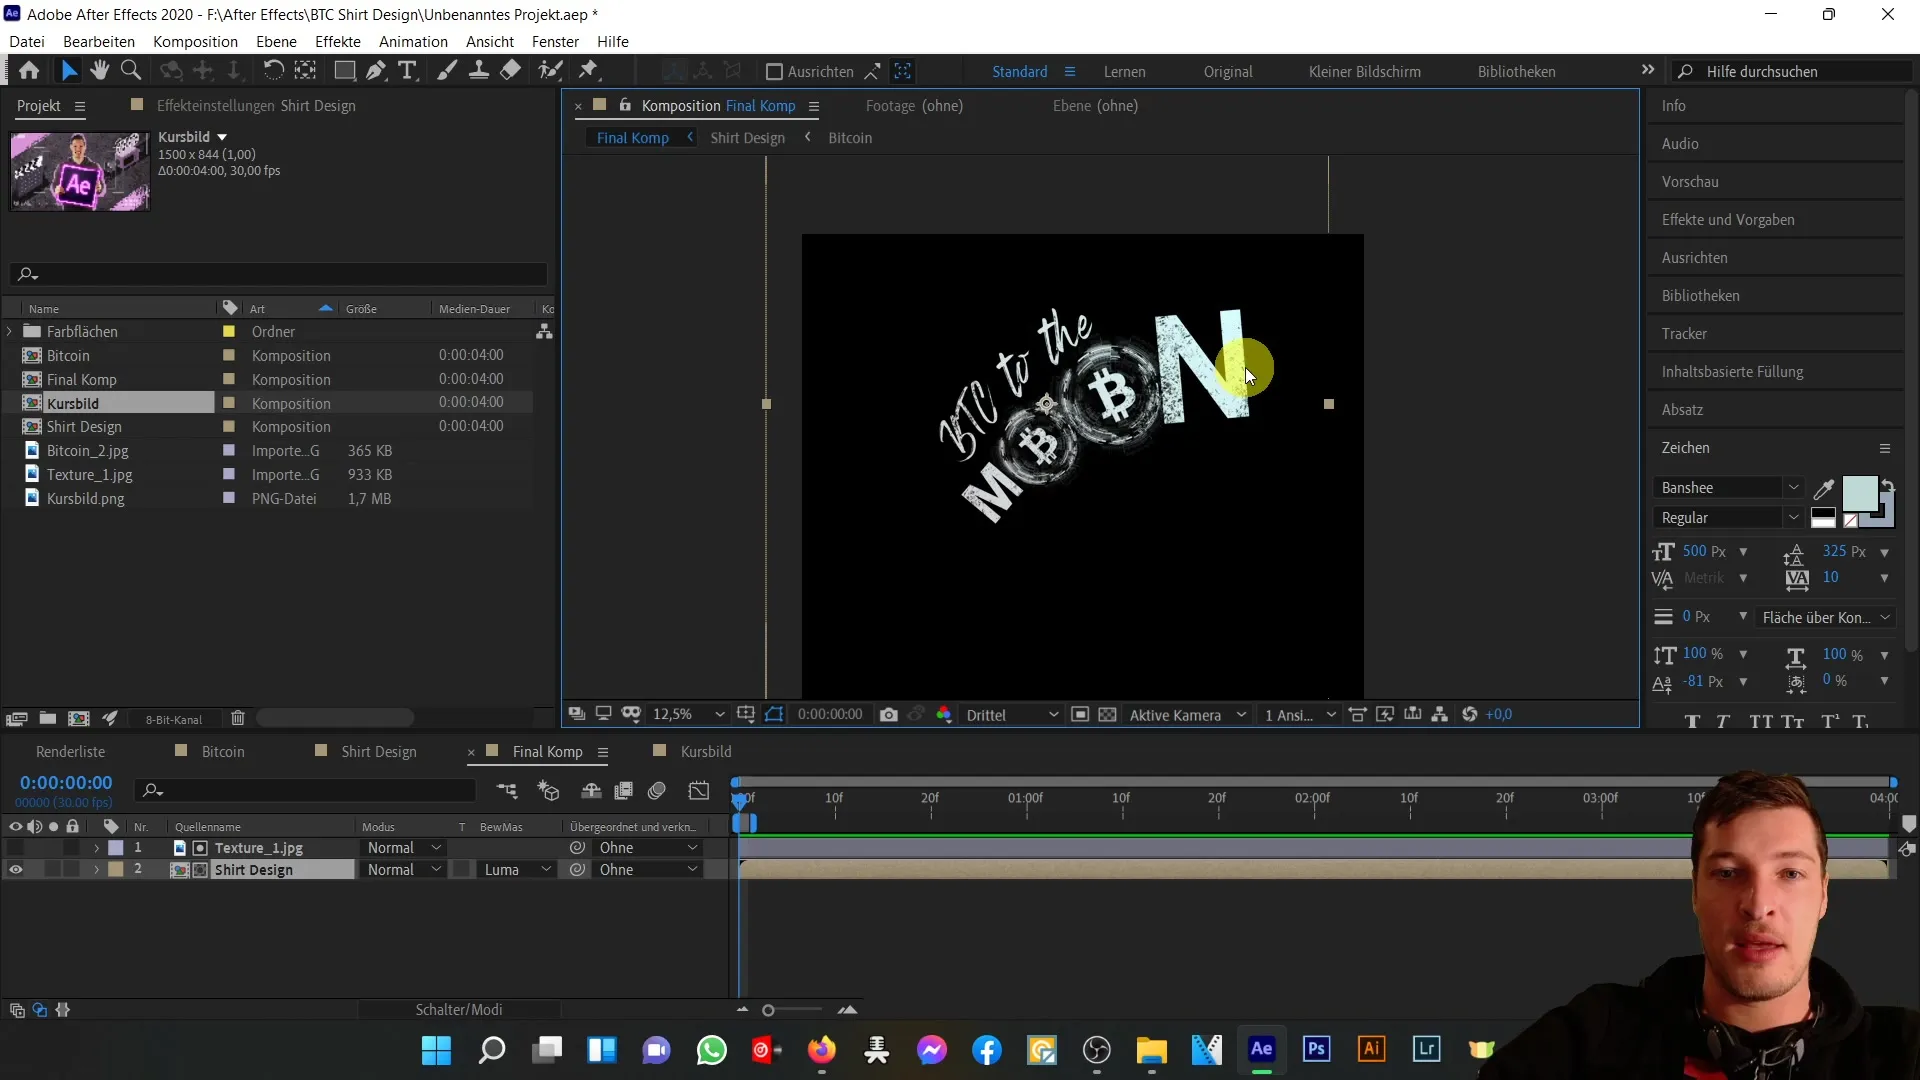Open the Fenster menu item
1920x1080 pixels.
tap(555, 41)
